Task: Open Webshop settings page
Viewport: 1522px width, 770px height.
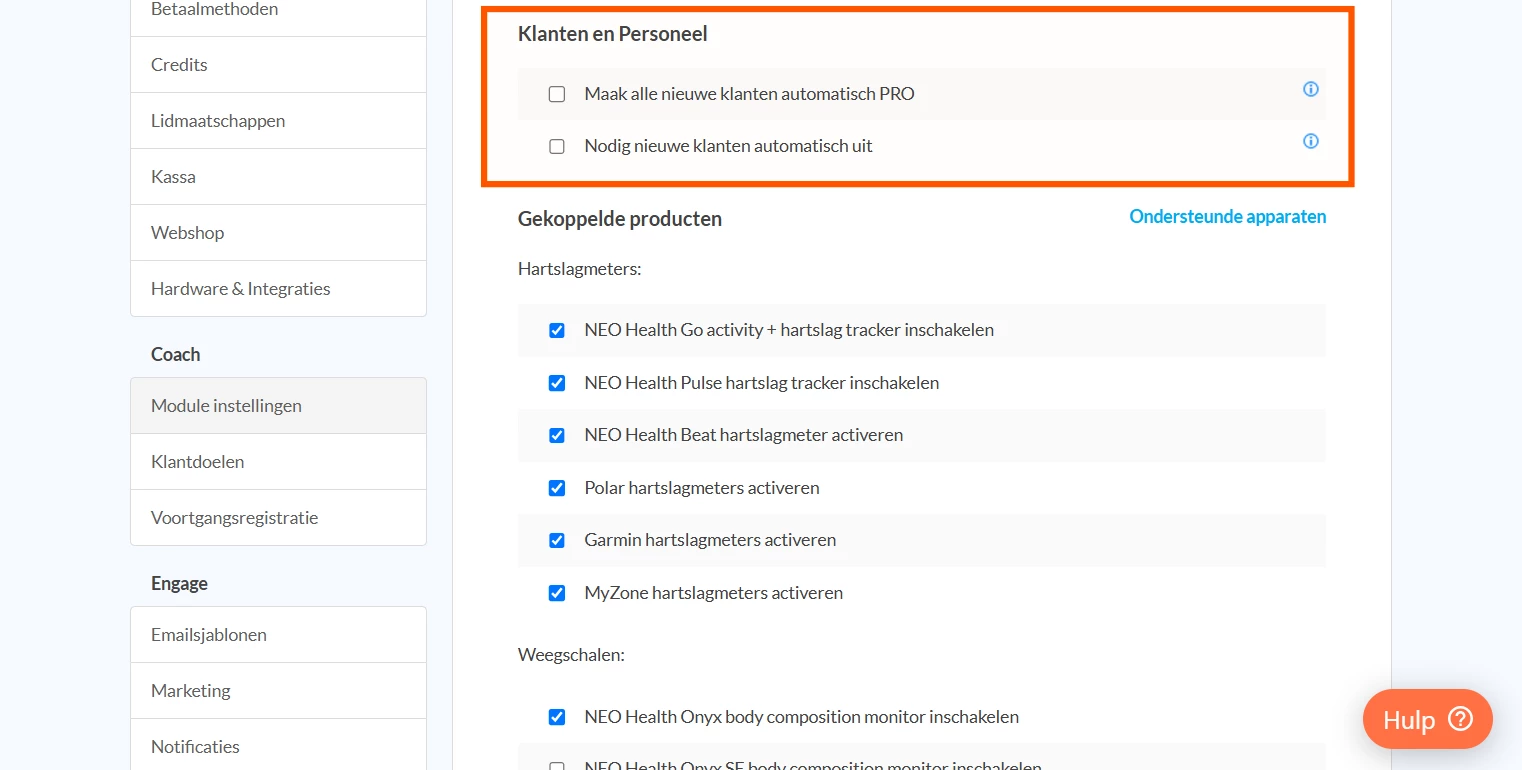Action: (187, 233)
